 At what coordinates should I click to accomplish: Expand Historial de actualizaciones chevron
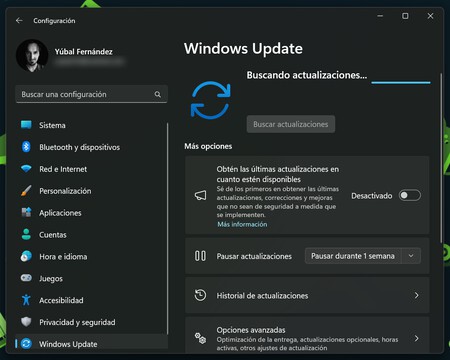[x=416, y=295]
